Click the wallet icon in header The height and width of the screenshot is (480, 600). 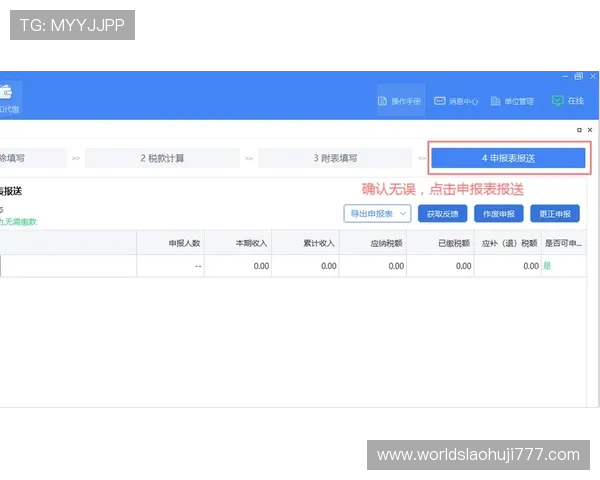click(x=6, y=92)
